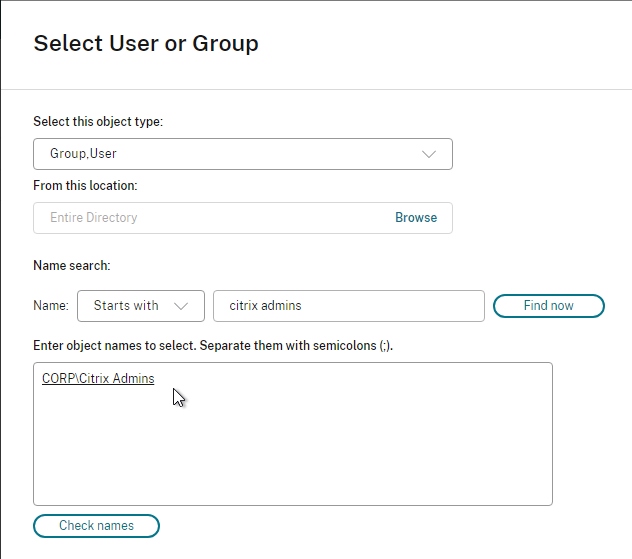
Task: Click the Entire Directory placeholder text
Action: 94,218
